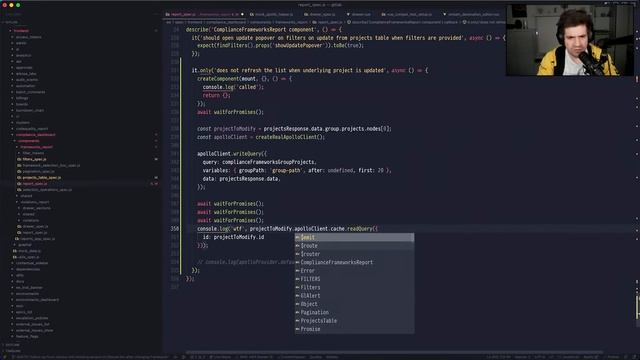The image size is (640, 360).
Task: Pick uppercase FILTERS from suggestions
Action: coord(354,279)
